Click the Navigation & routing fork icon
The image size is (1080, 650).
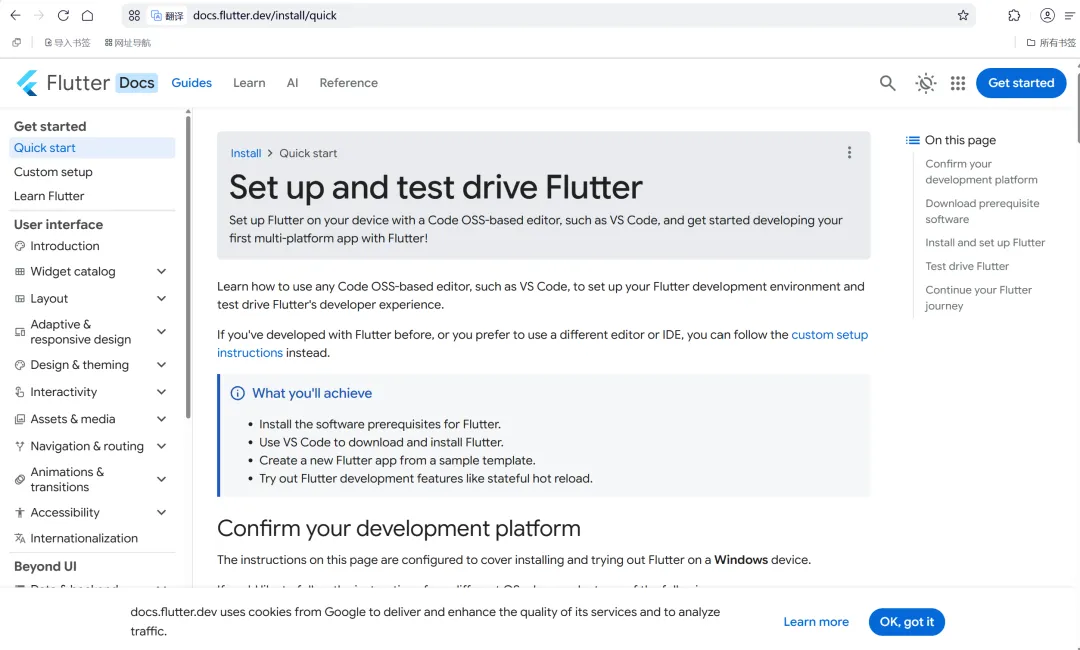[20, 445]
